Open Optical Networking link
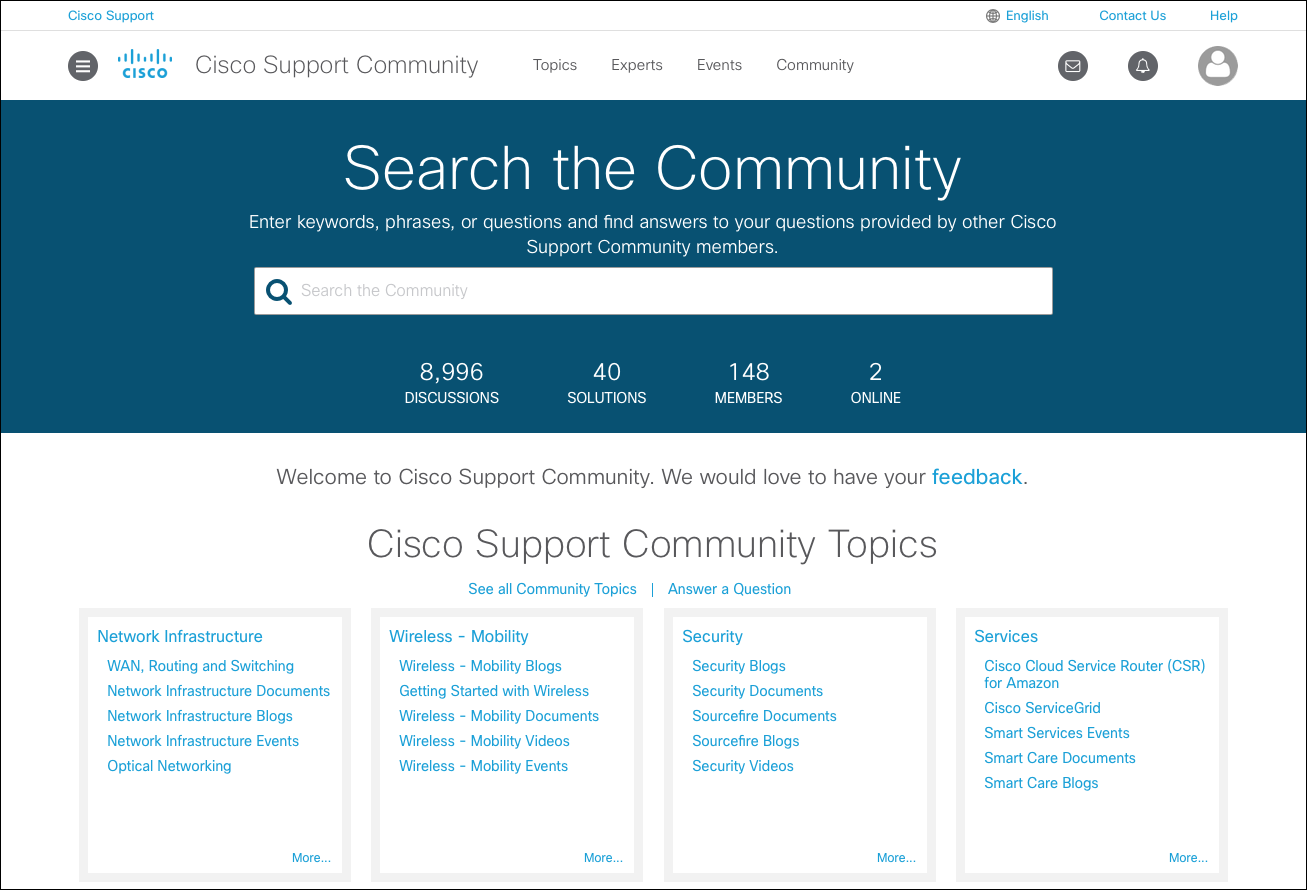Image resolution: width=1307 pixels, height=890 pixels. point(169,766)
